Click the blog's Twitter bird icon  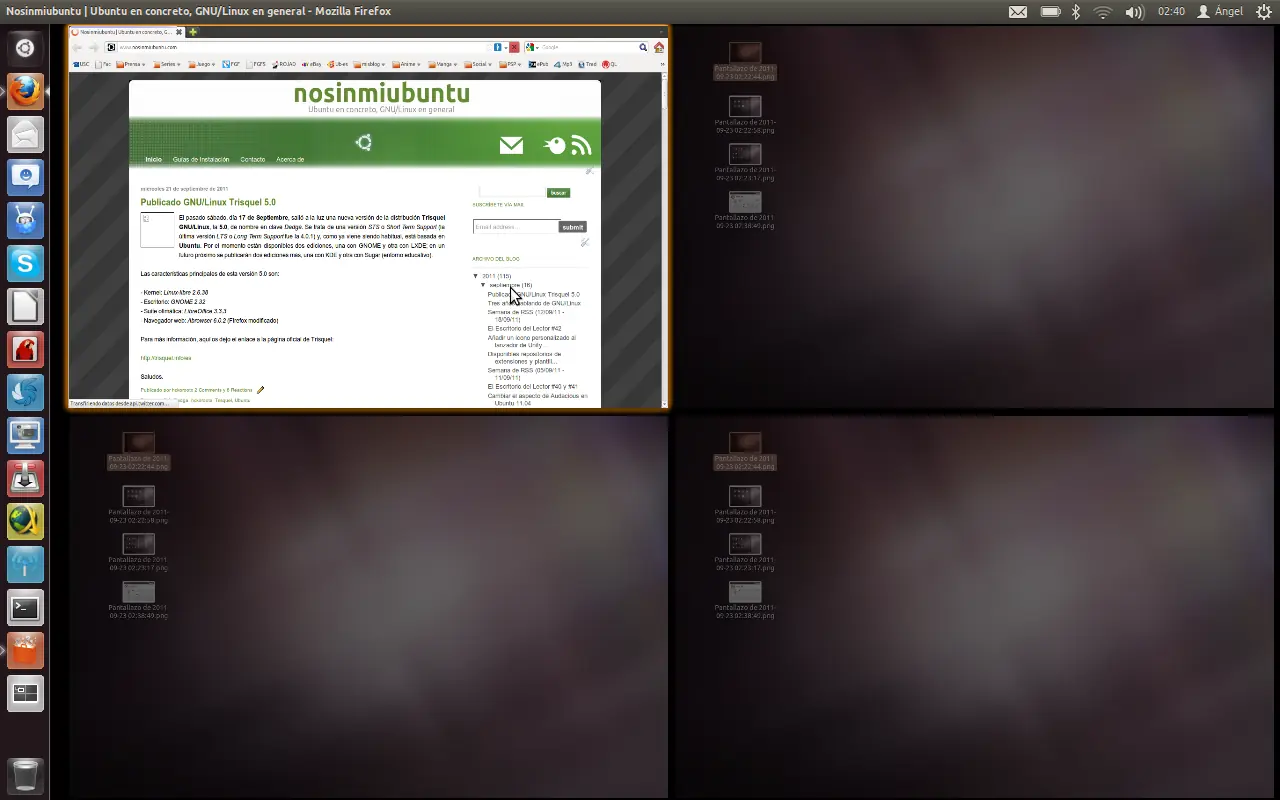click(554, 146)
